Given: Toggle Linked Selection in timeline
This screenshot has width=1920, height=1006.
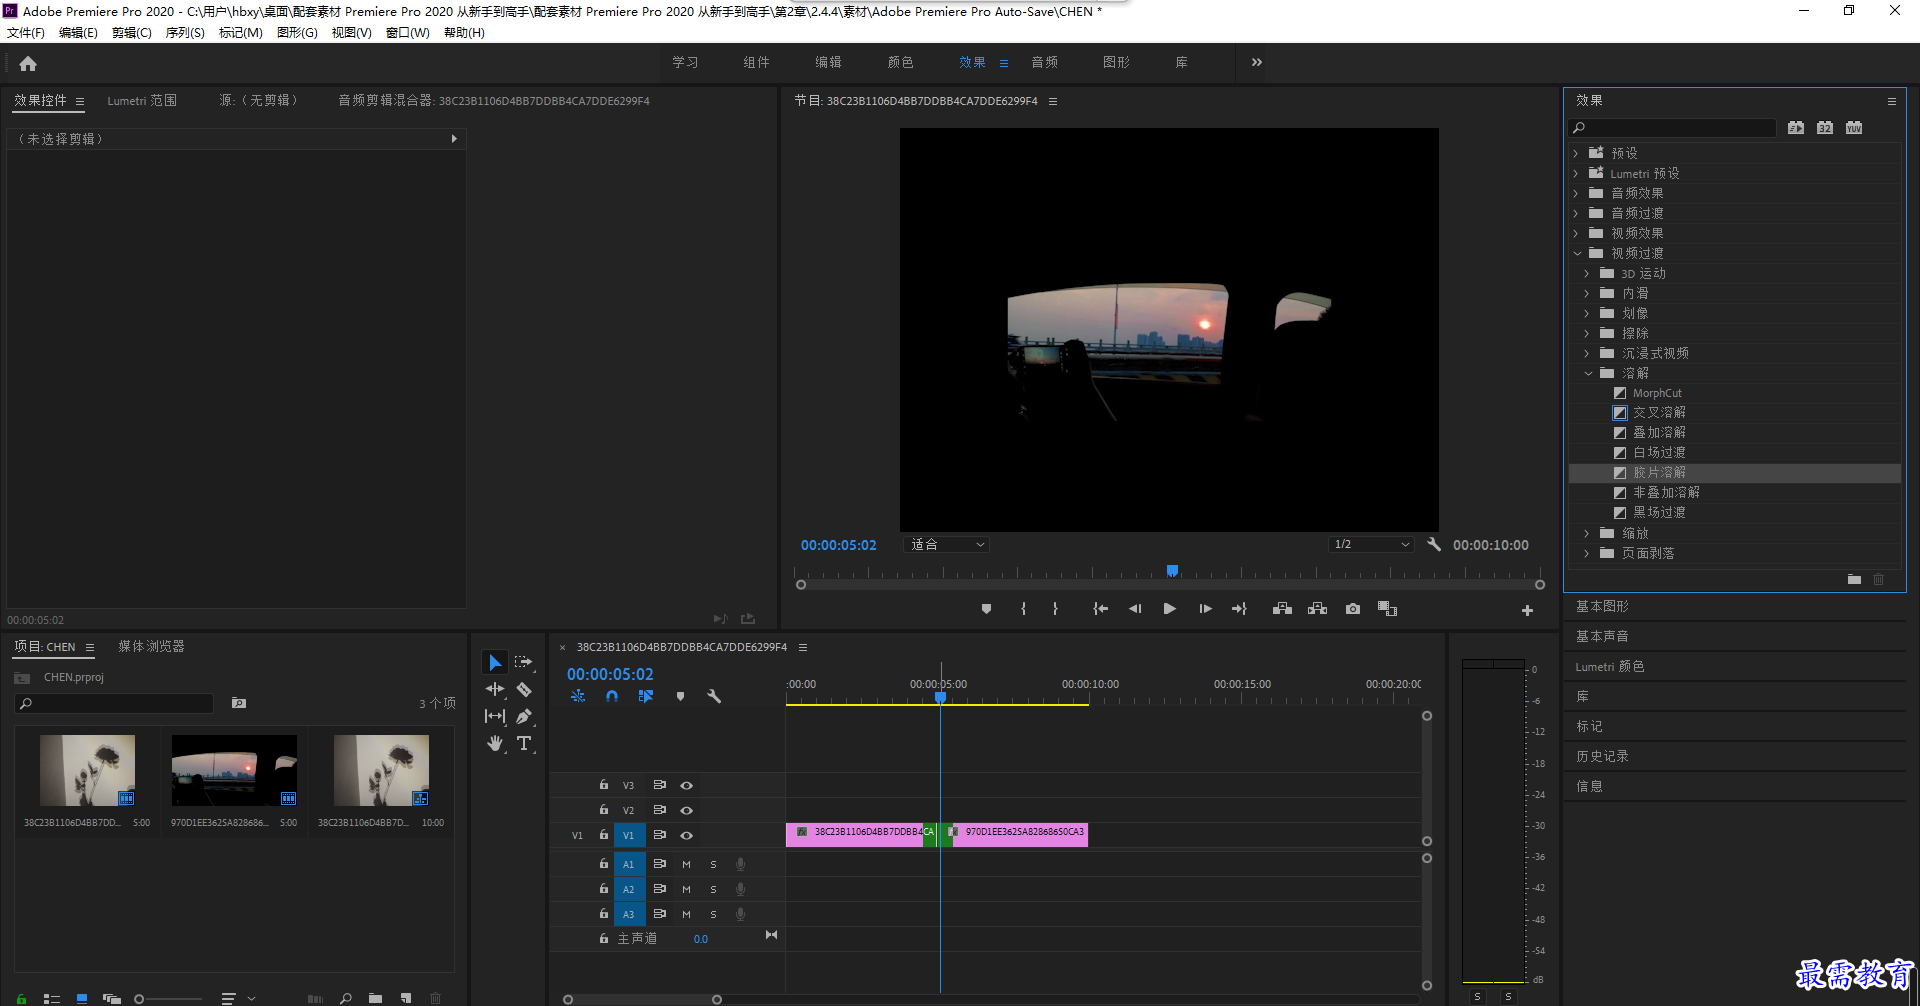Looking at the screenshot, I should 646,697.
